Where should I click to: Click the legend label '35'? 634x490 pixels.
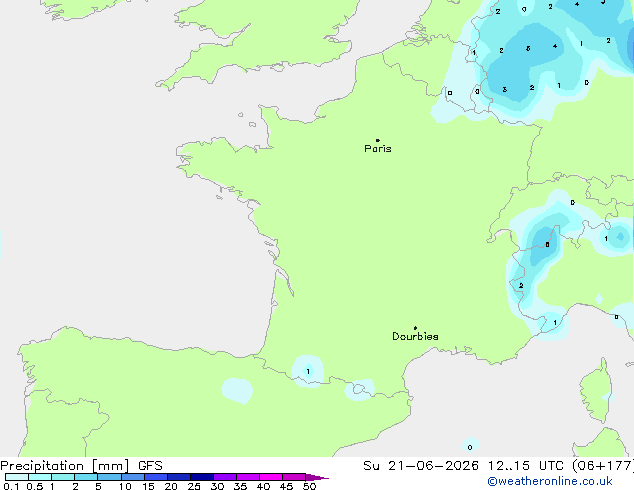point(240,486)
